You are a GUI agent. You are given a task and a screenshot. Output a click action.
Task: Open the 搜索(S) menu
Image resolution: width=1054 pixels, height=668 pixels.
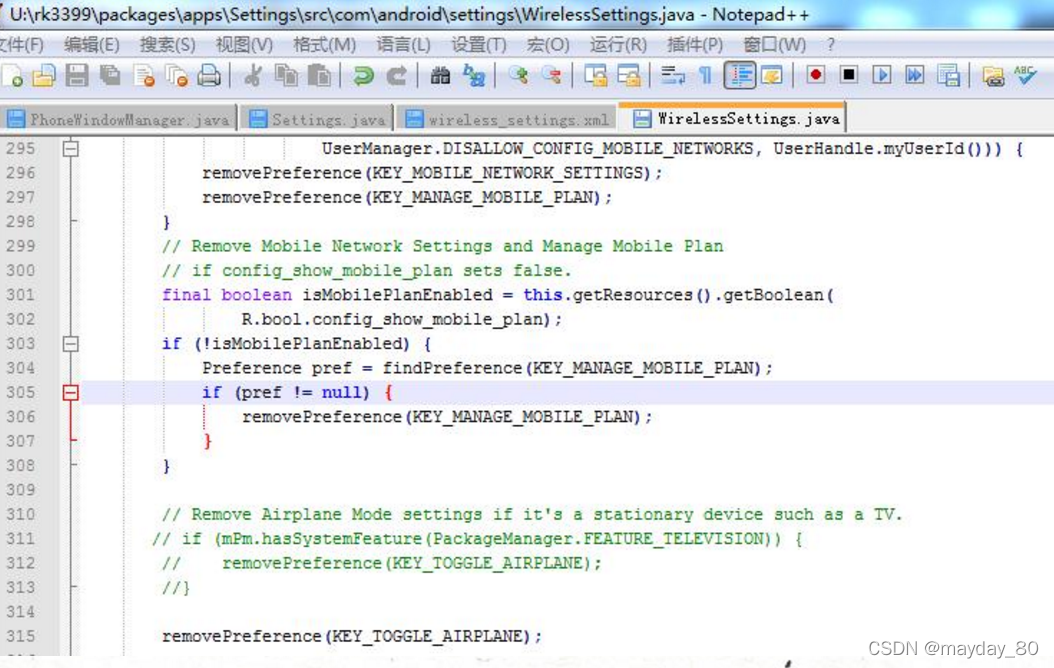pyautogui.click(x=167, y=45)
